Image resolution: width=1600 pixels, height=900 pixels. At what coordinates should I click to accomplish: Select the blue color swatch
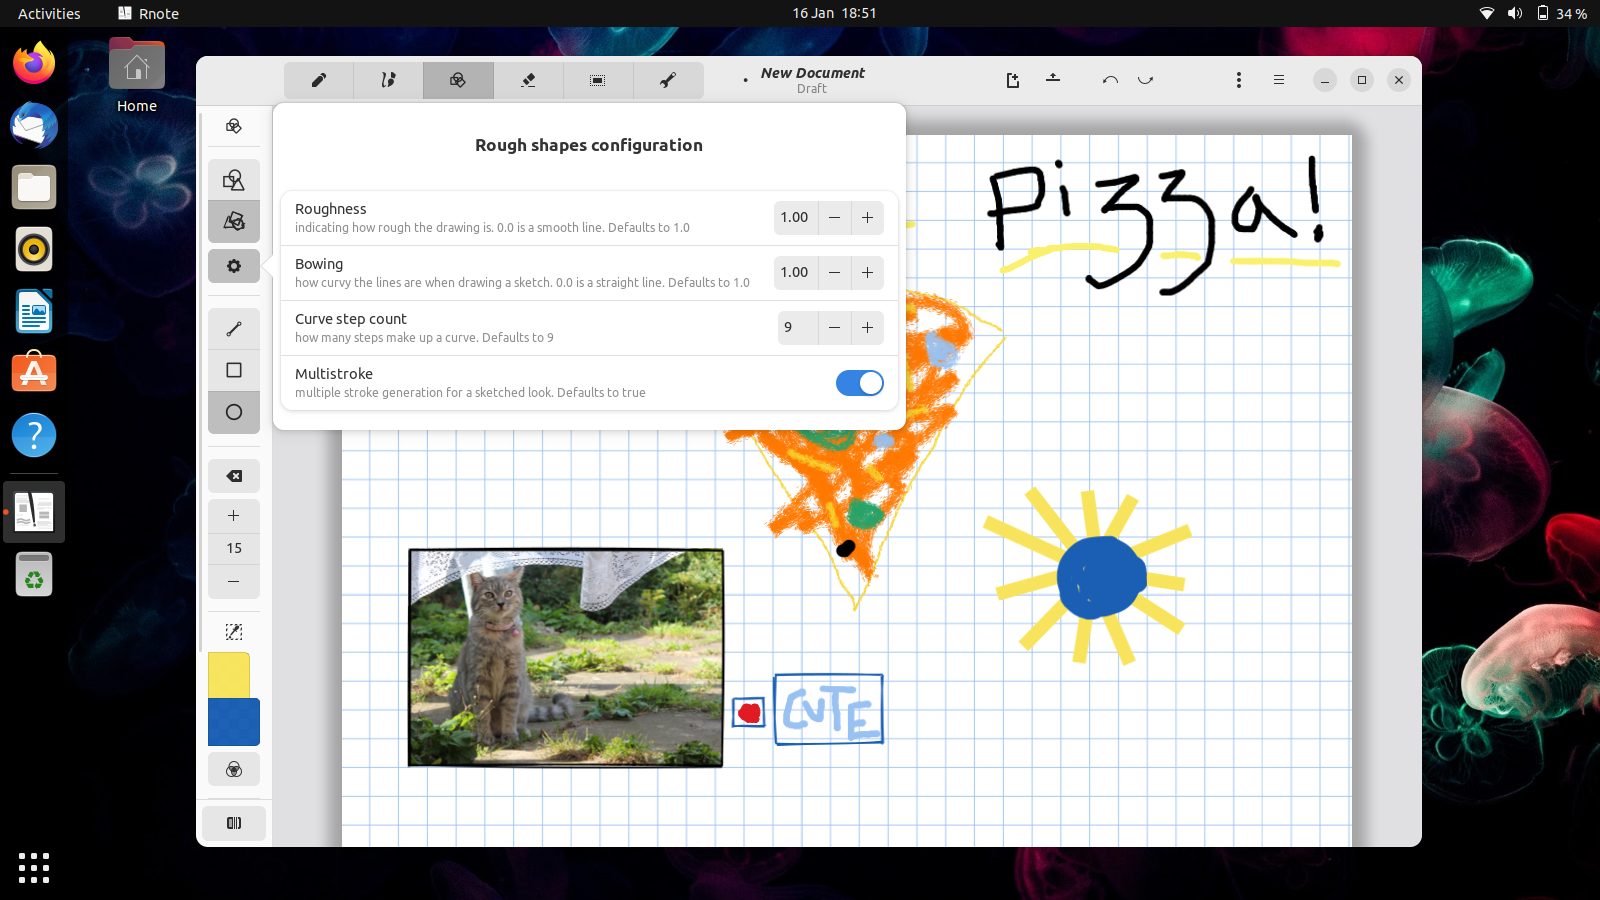(234, 722)
